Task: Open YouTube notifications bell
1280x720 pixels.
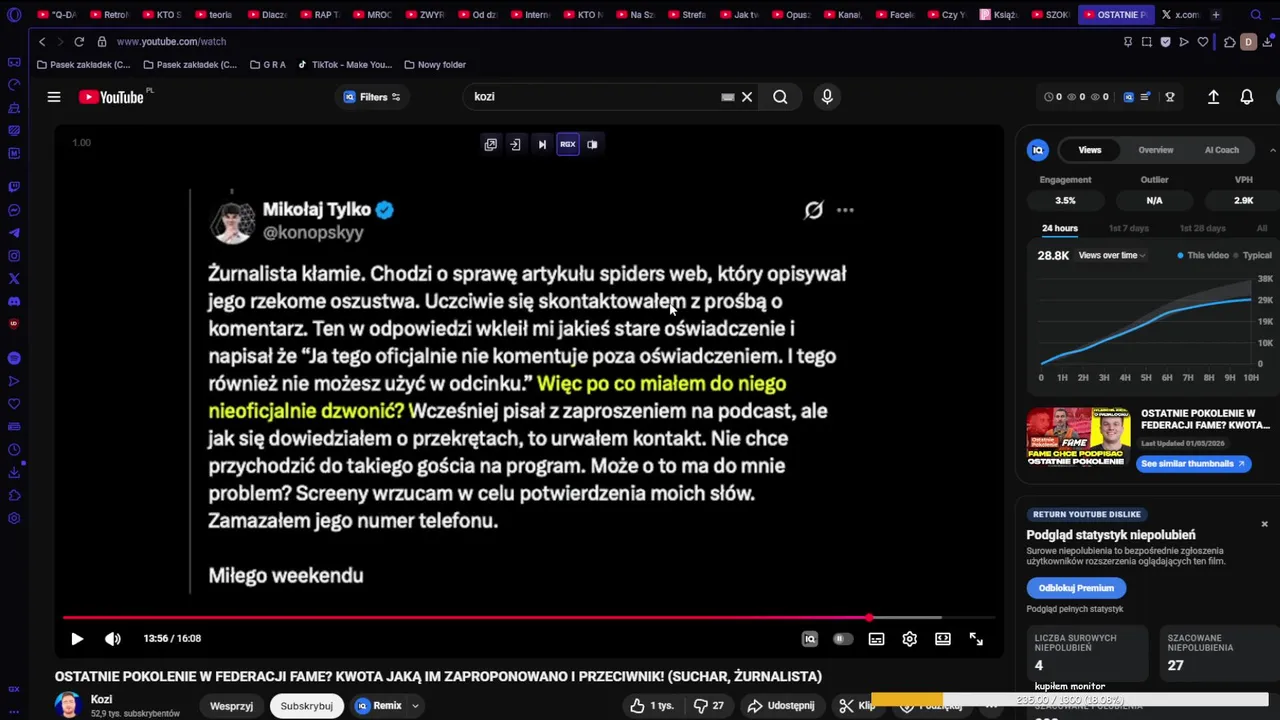Action: (x=1247, y=97)
